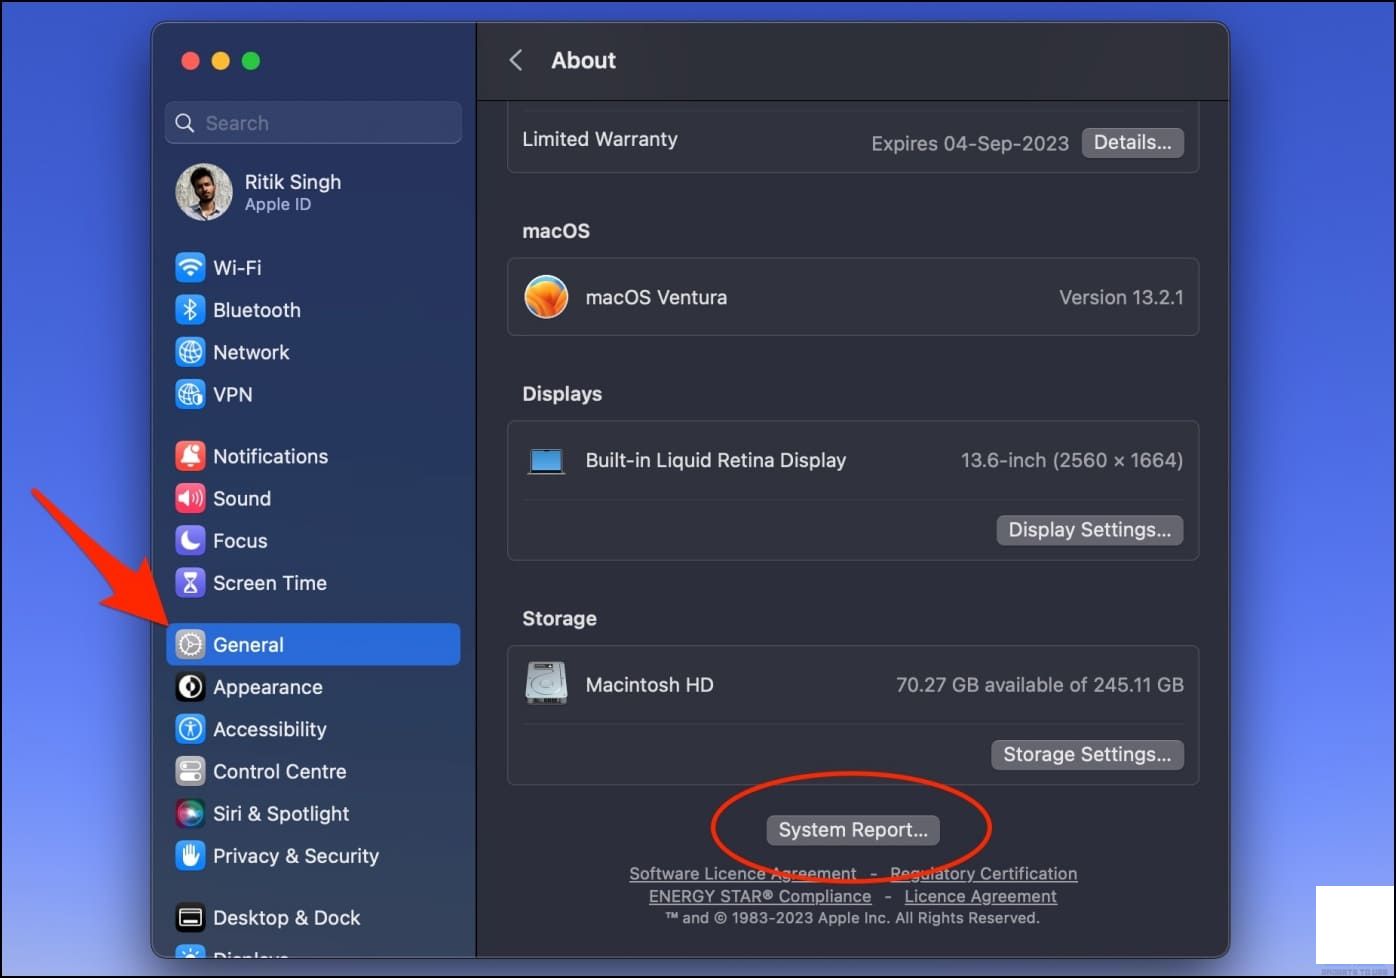Click the Accessibility icon in sidebar
This screenshot has height=978, width=1396.
click(x=190, y=729)
